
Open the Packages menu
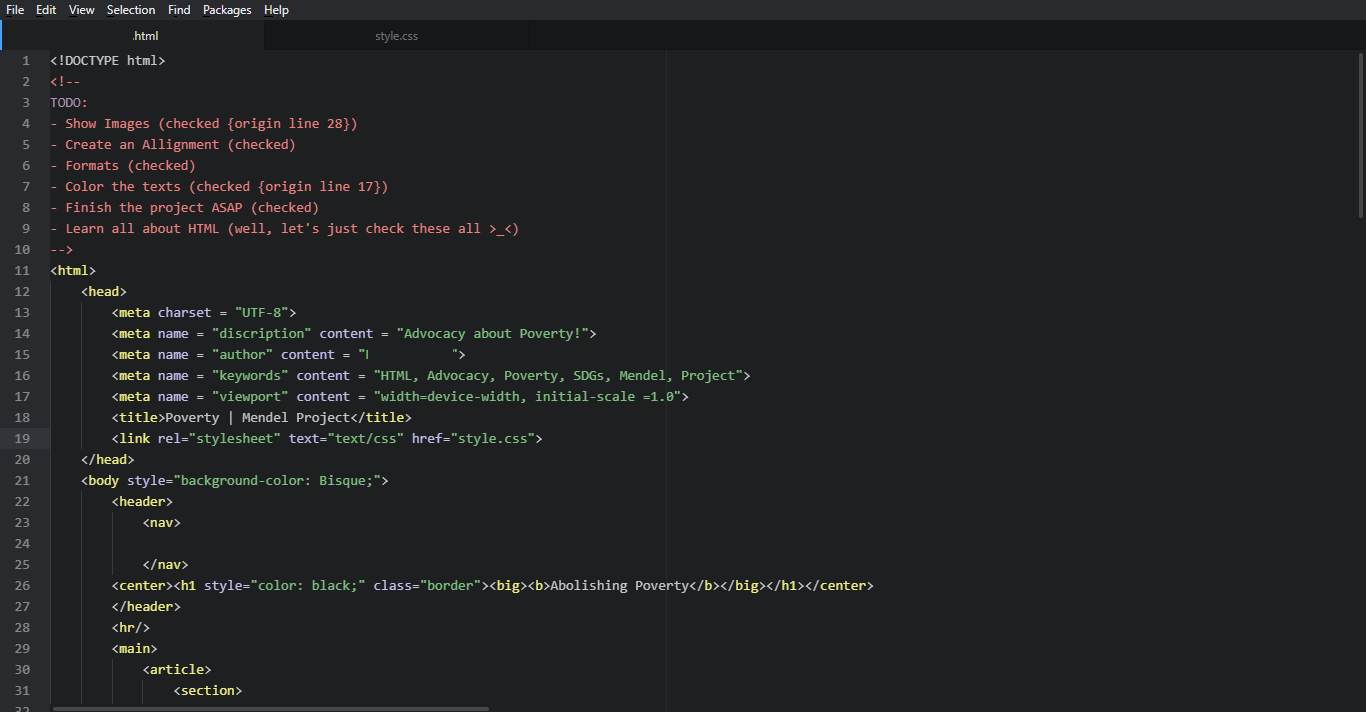pyautogui.click(x=227, y=10)
